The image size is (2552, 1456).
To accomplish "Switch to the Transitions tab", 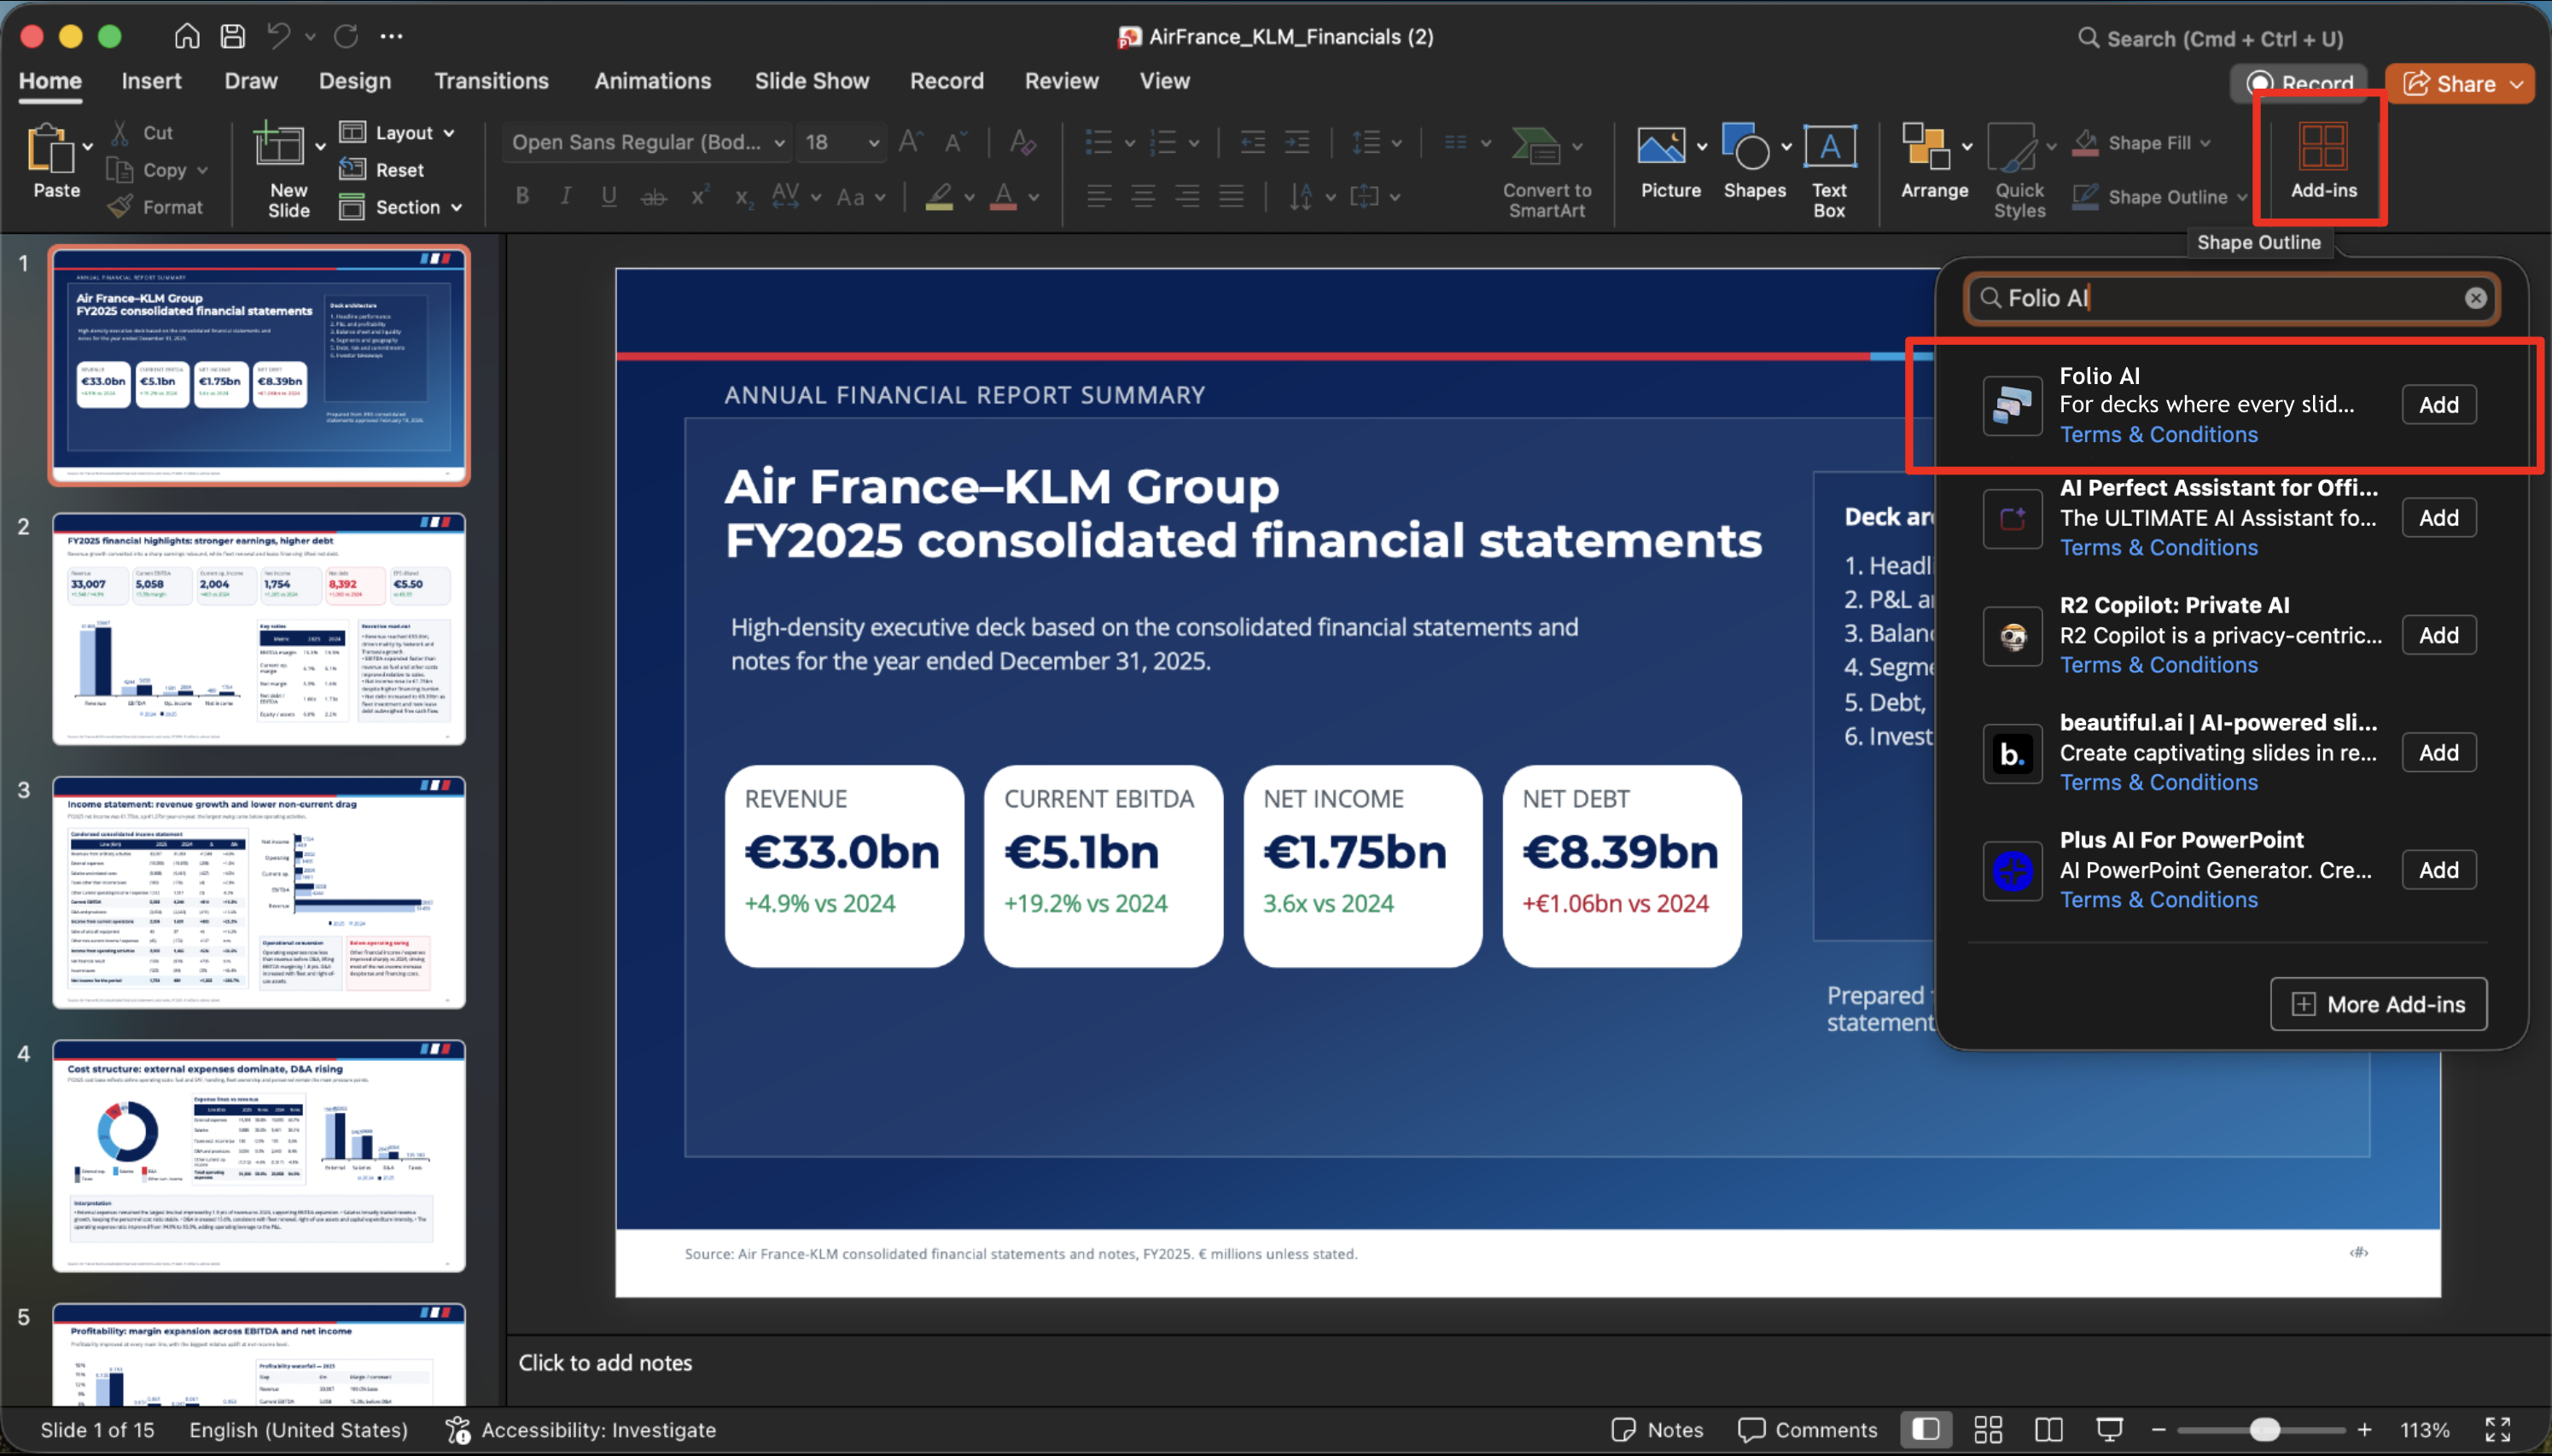I will tap(491, 81).
